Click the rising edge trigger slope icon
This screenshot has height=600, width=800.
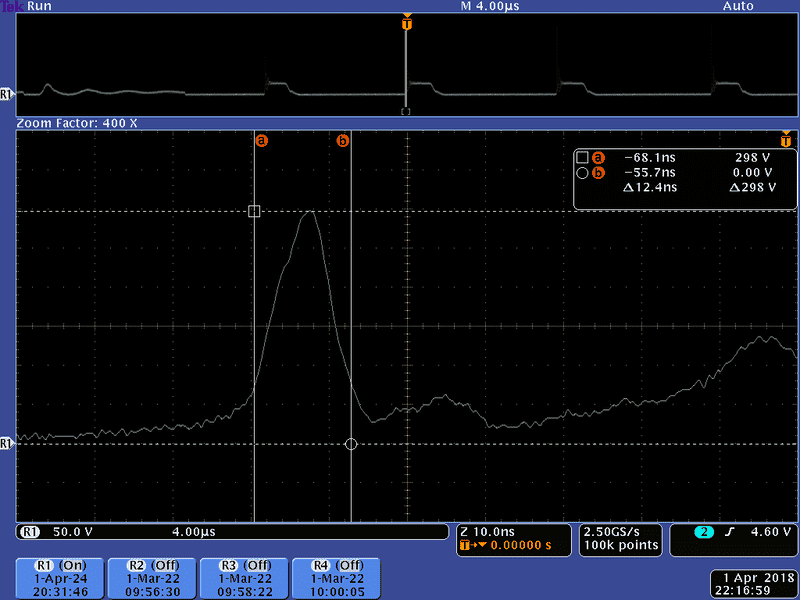[730, 532]
